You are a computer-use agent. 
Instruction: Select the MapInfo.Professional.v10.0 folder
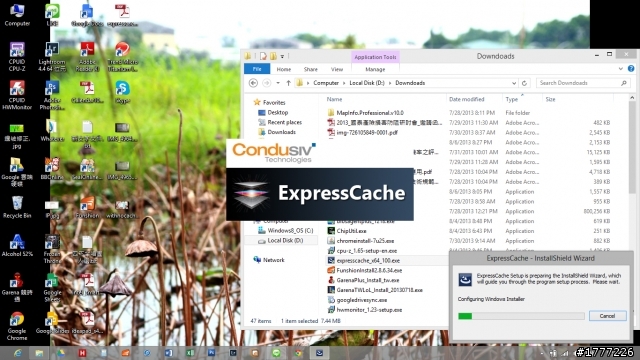[370, 113]
